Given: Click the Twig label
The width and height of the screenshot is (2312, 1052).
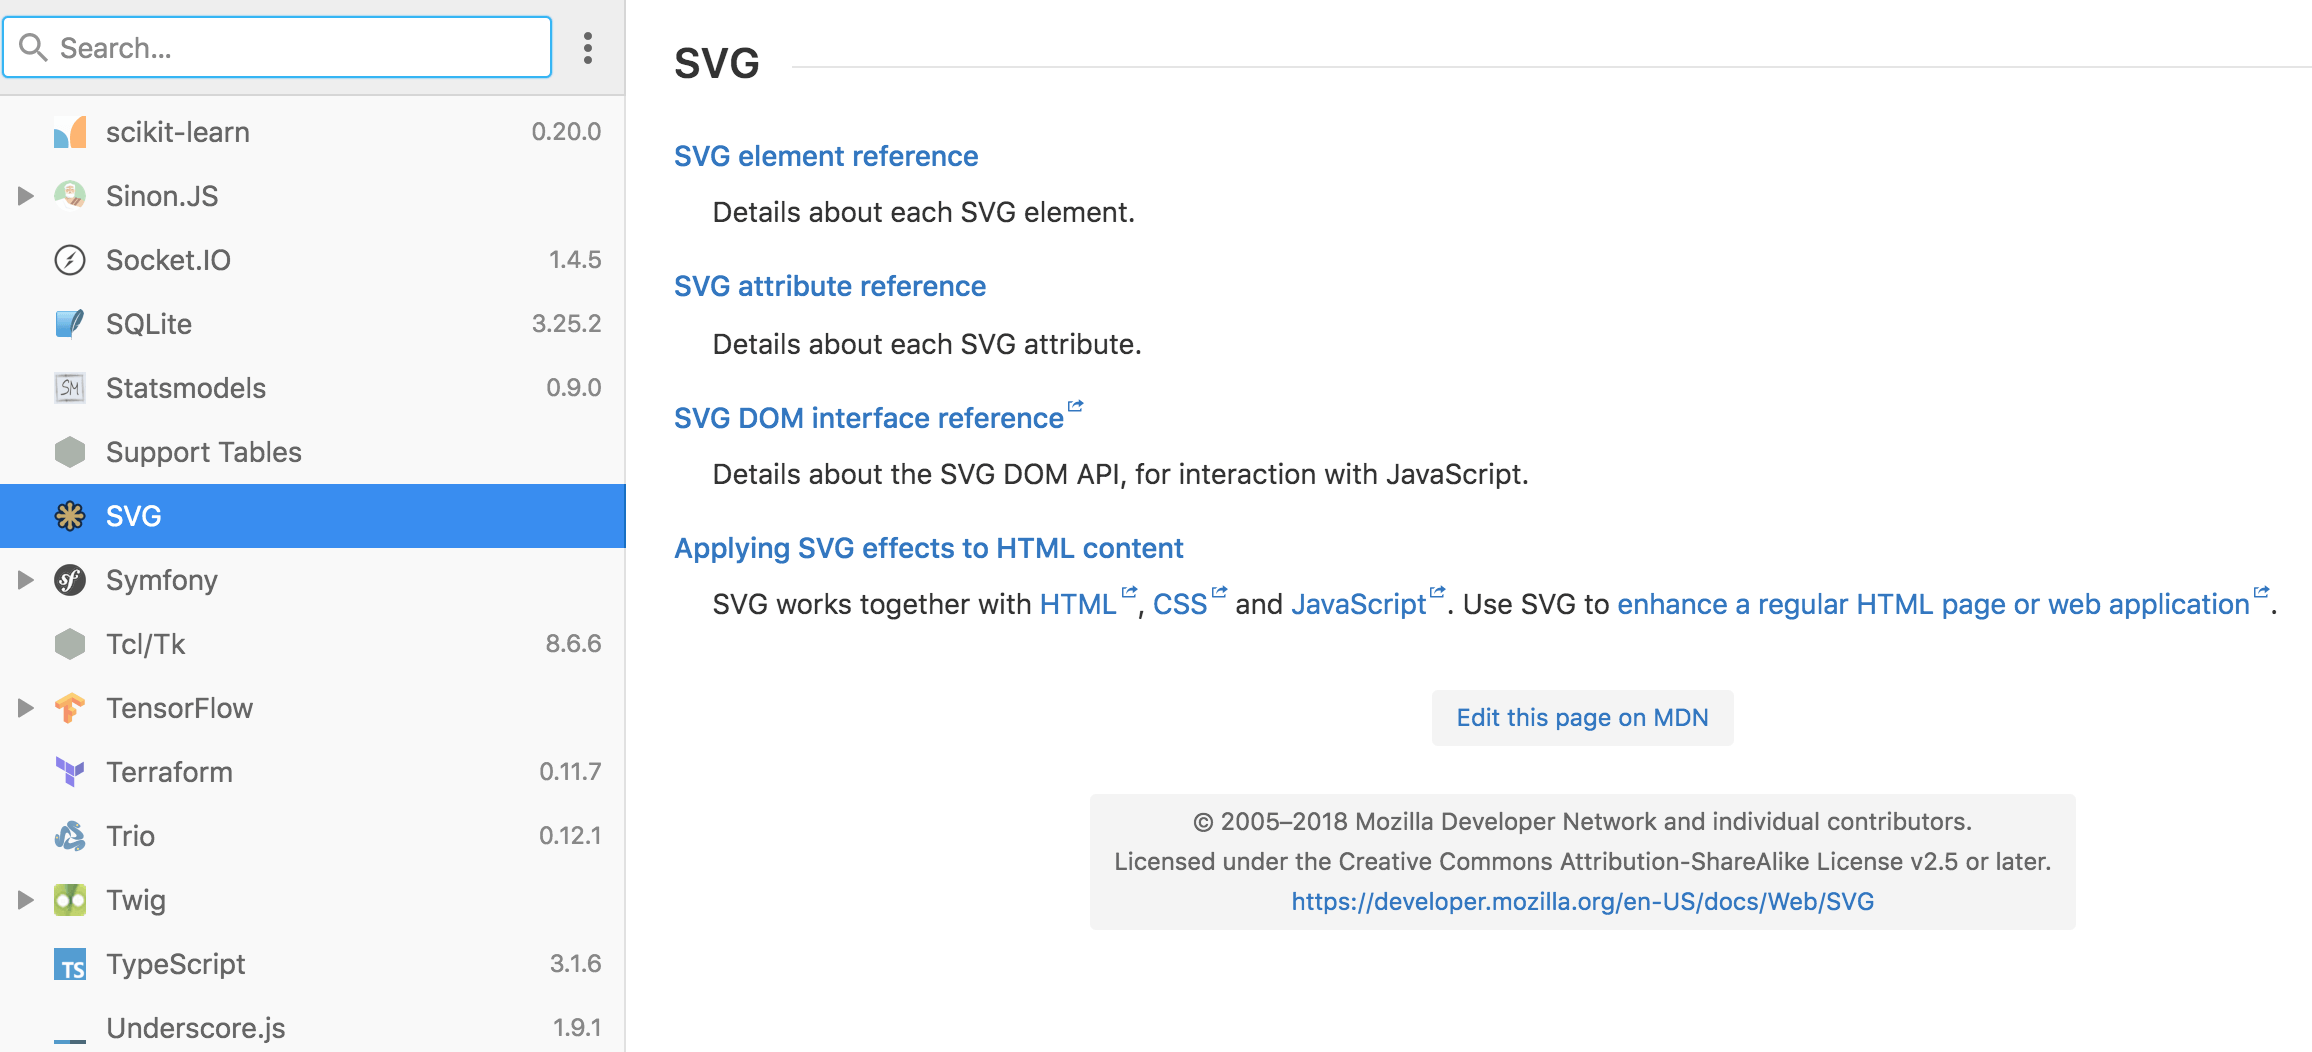Looking at the screenshot, I should [136, 900].
